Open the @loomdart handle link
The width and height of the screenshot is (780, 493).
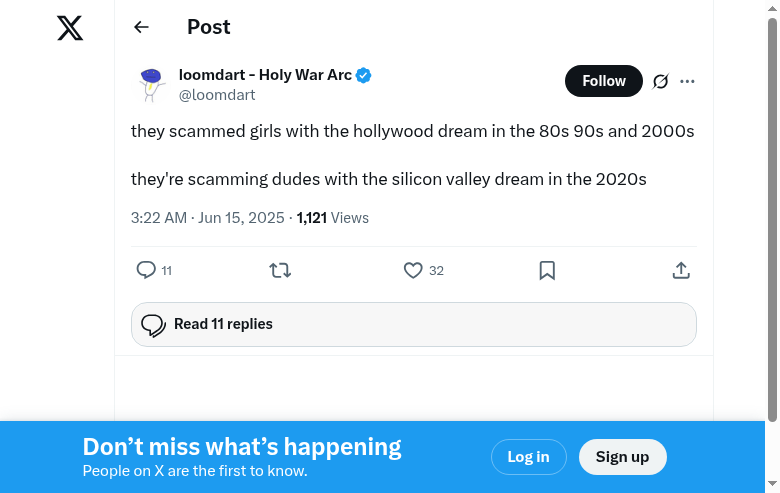217,95
